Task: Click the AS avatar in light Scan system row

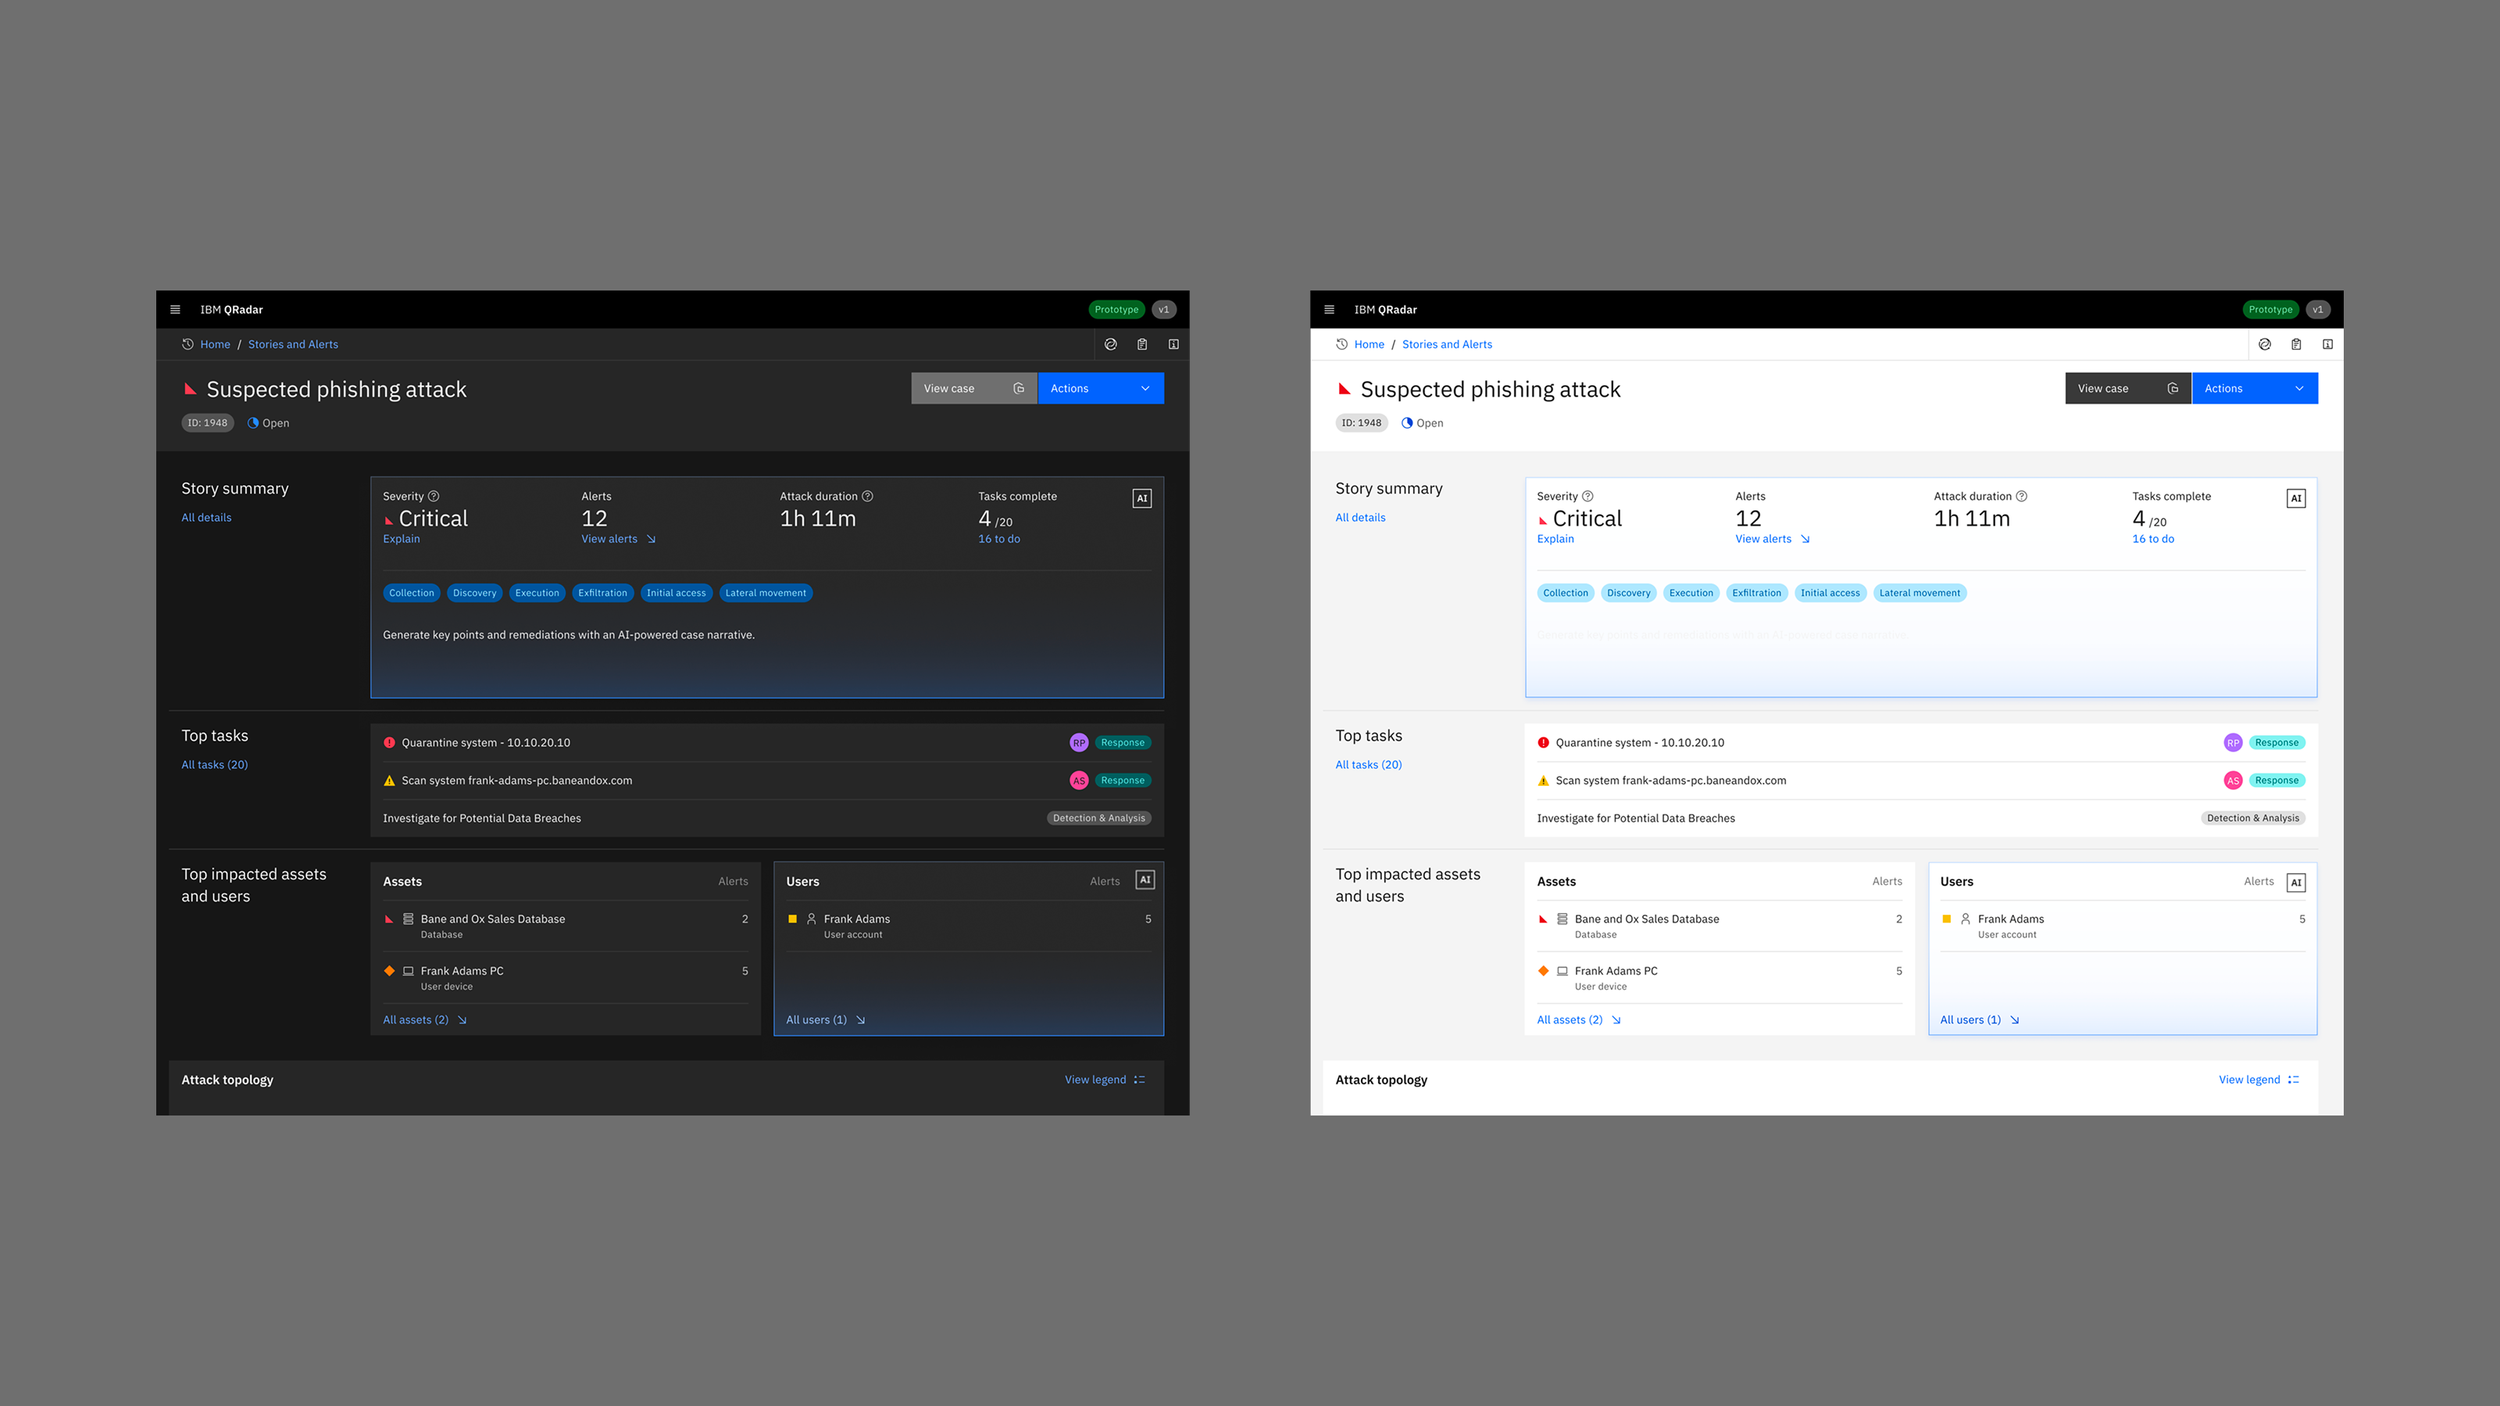Action: (x=2233, y=781)
